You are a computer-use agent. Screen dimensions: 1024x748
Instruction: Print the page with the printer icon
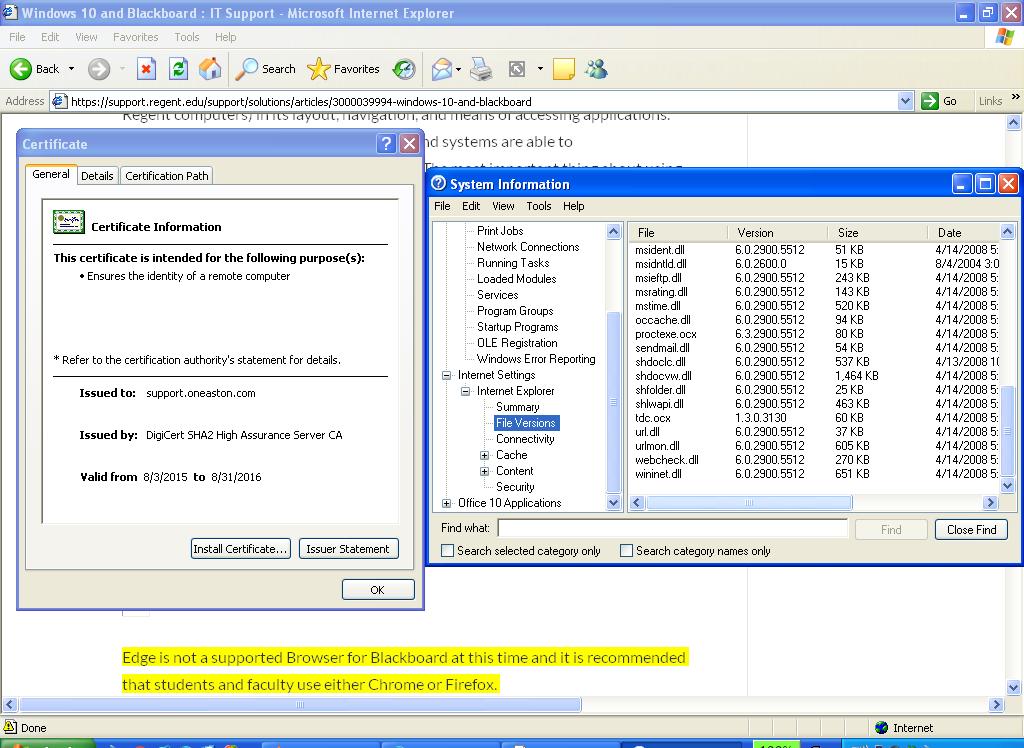(481, 69)
